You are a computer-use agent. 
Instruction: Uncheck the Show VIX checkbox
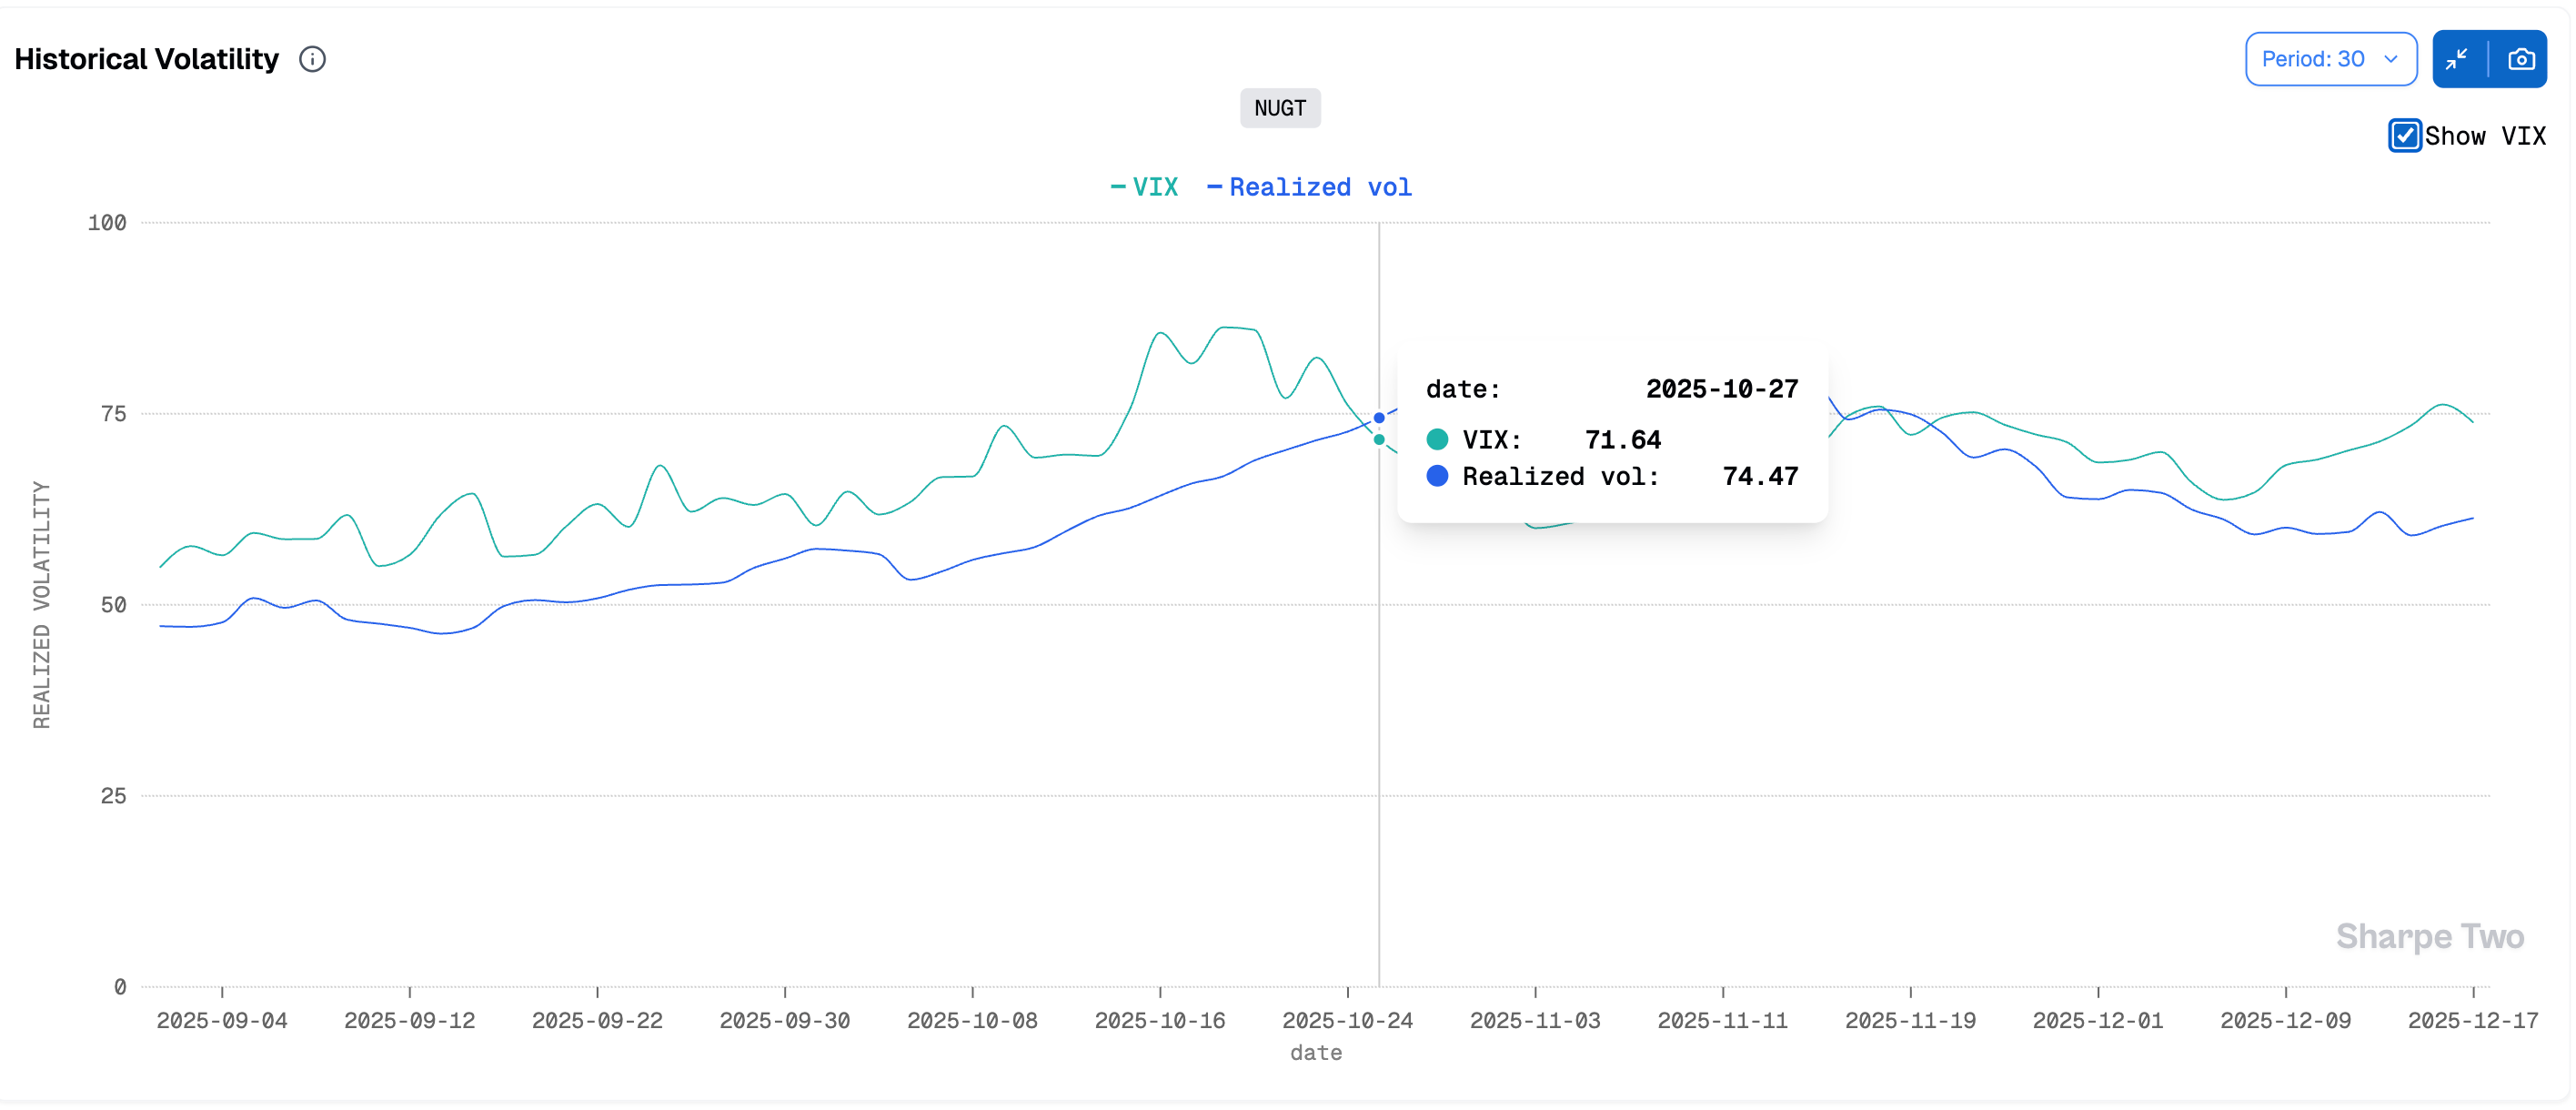(x=2404, y=135)
